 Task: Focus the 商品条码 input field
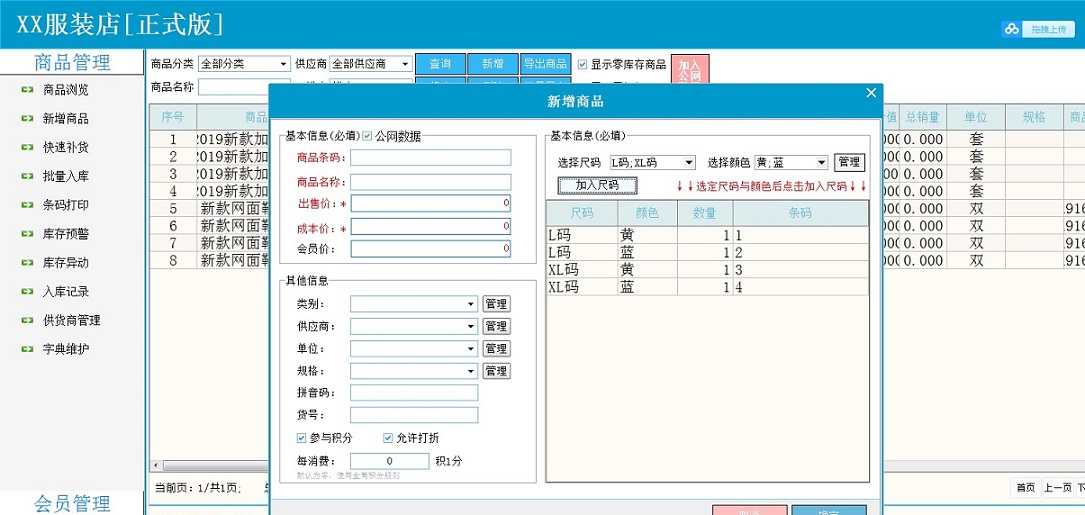click(430, 158)
